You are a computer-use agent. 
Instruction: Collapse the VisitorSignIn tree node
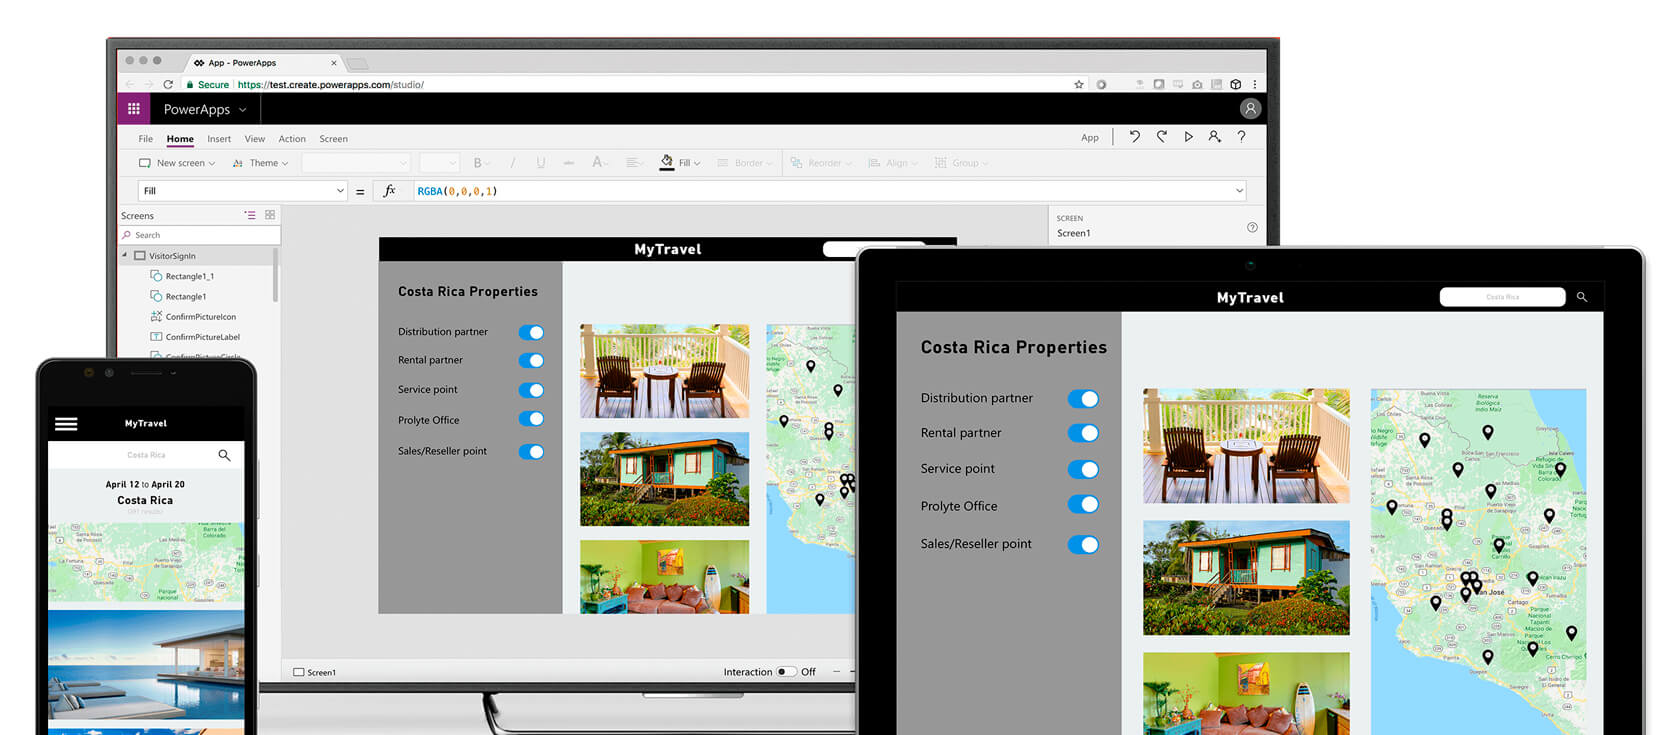click(125, 256)
